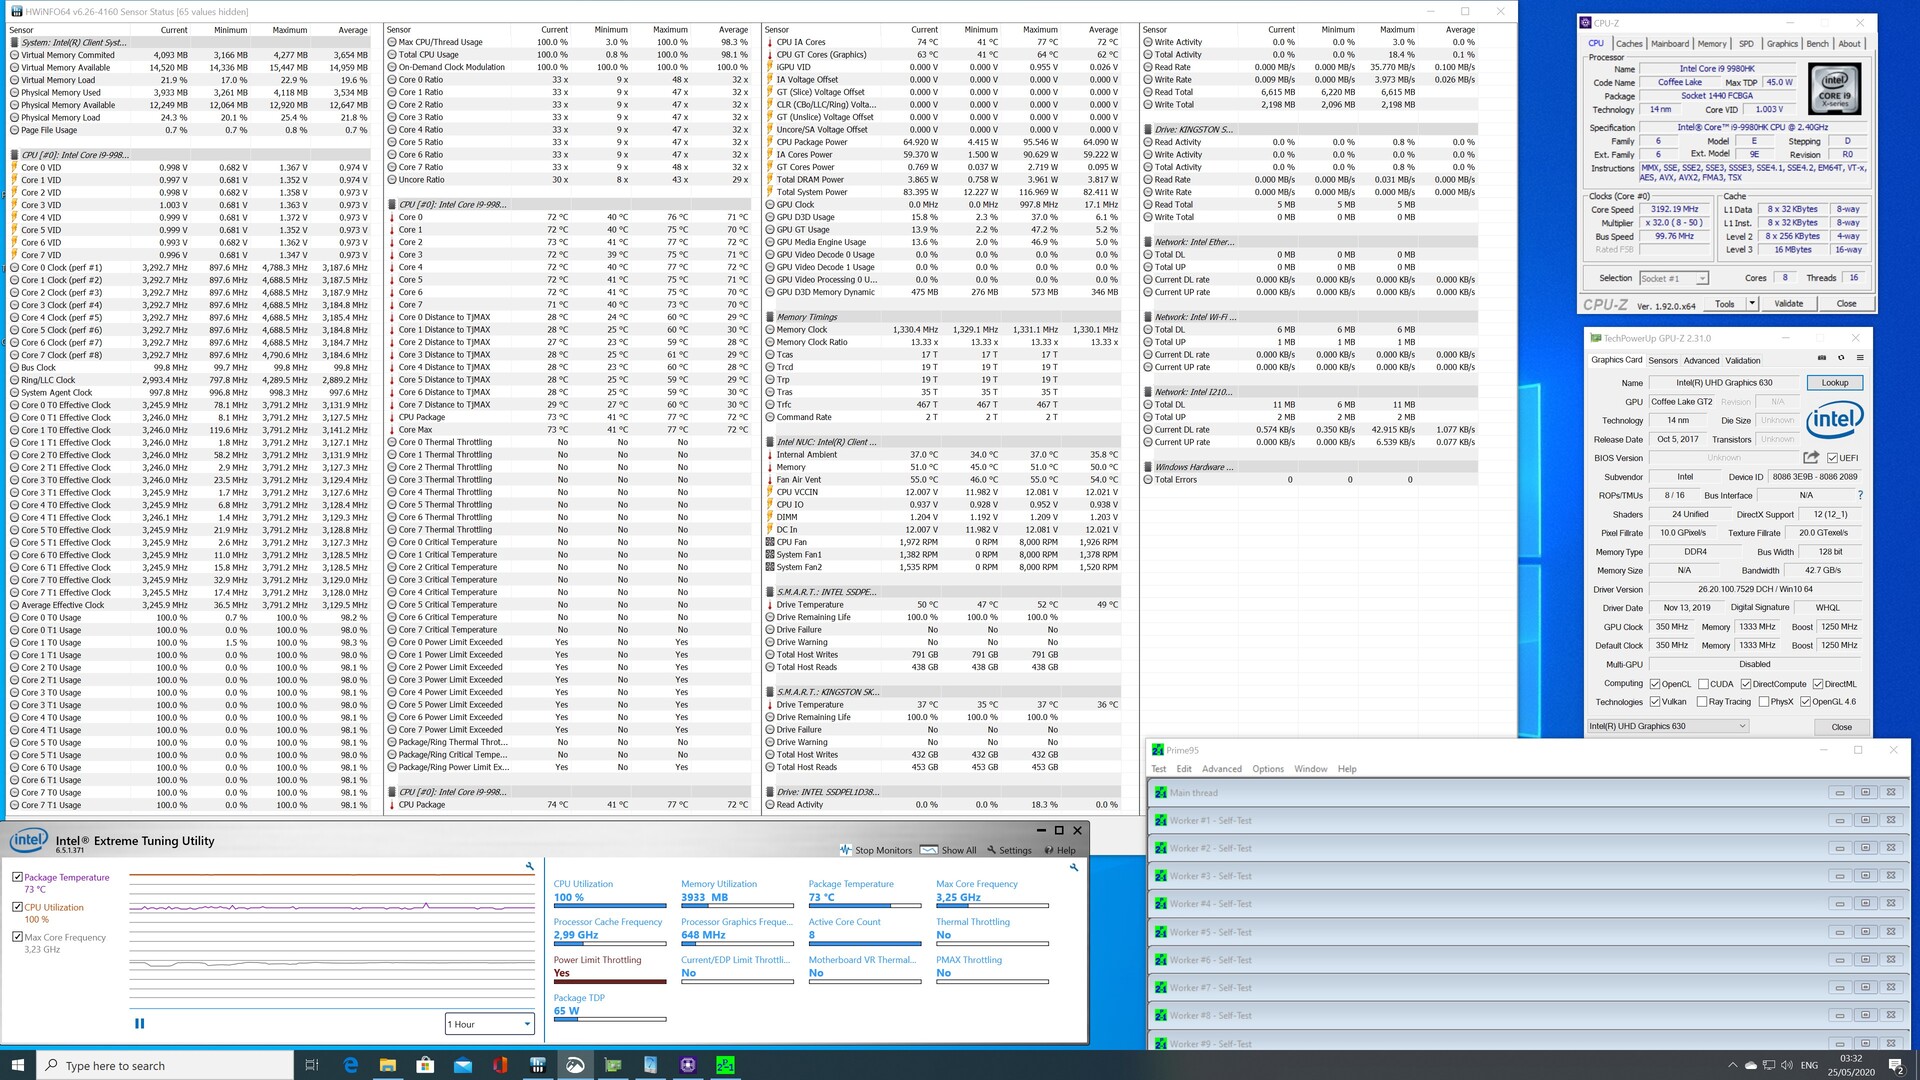Screen dimensions: 1920x1080
Task: Open the 1 Hour time range dropdown
Action: 490,1024
